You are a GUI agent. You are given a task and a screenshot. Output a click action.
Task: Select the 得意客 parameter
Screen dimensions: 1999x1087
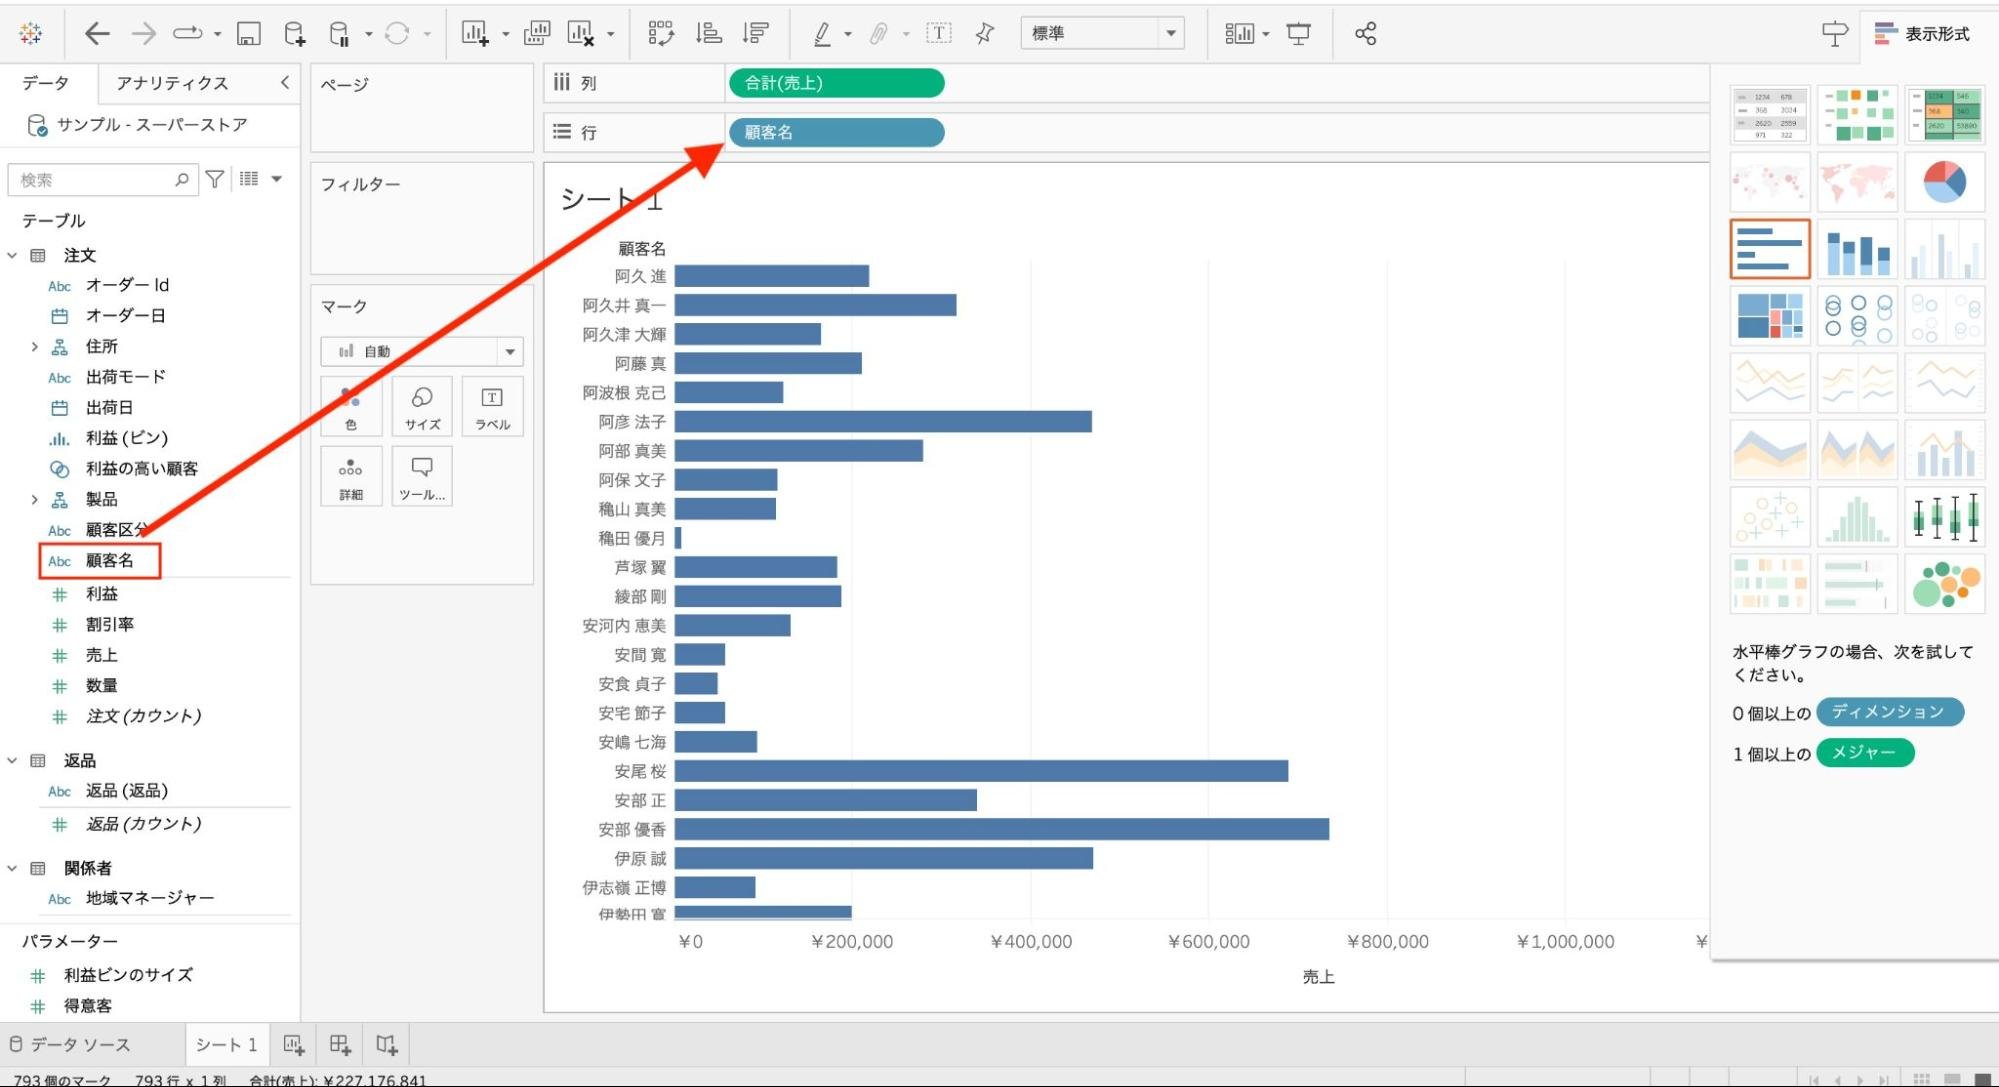point(88,1005)
